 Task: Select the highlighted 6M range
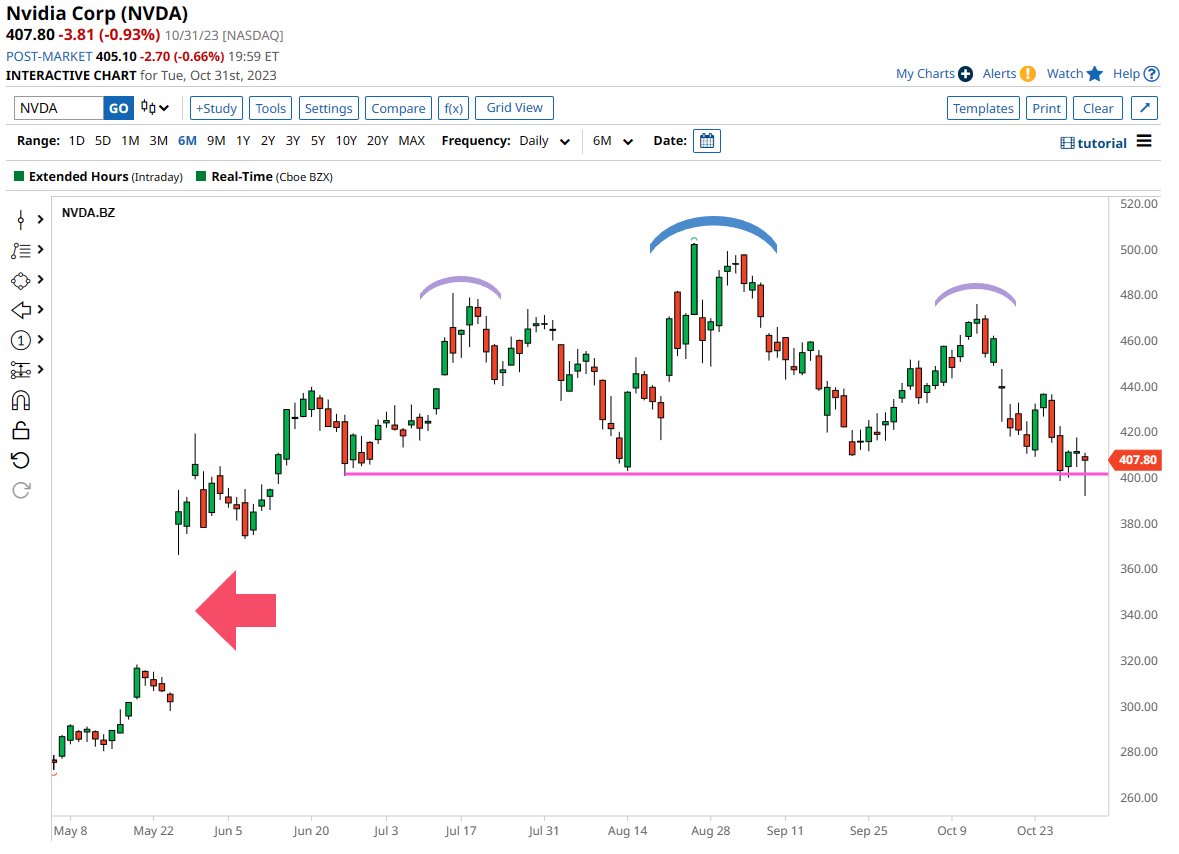[x=187, y=141]
